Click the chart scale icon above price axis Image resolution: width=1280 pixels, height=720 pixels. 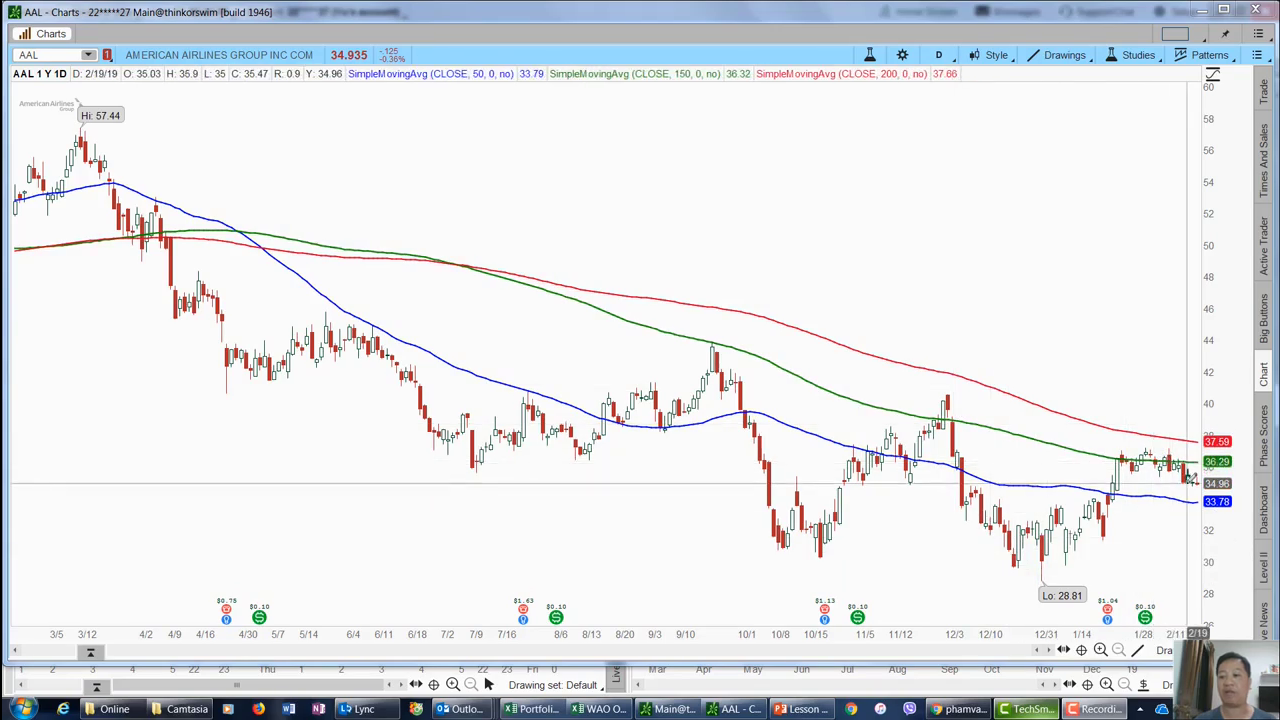1212,75
